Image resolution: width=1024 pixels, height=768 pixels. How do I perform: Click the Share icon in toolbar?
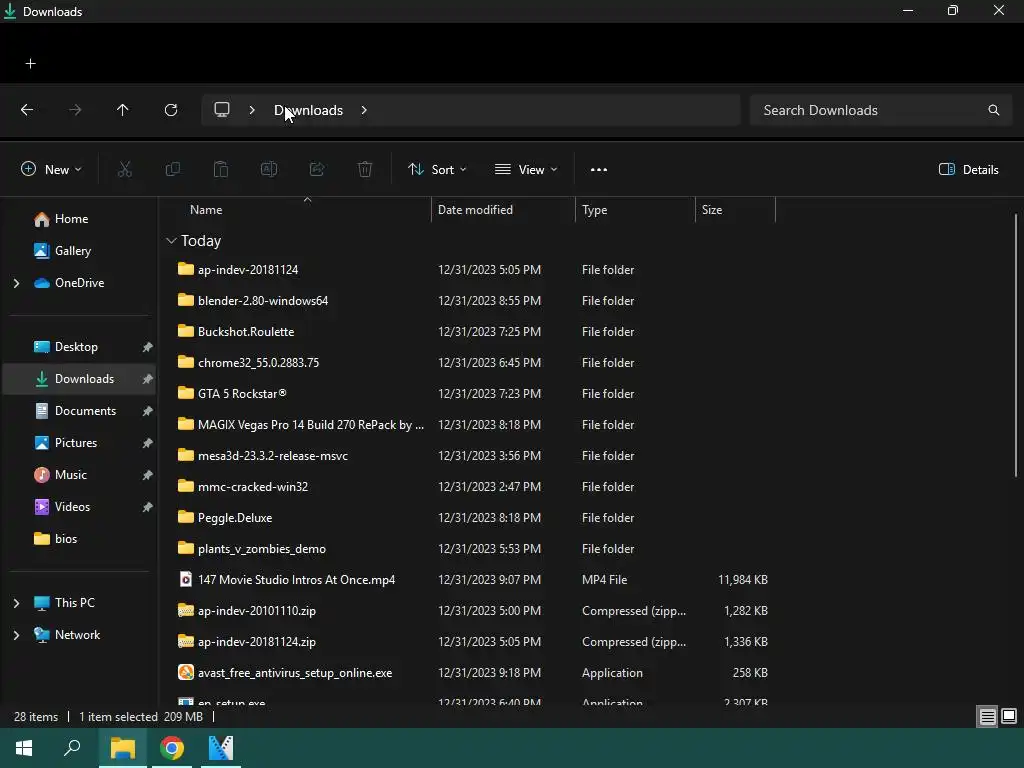(x=317, y=170)
